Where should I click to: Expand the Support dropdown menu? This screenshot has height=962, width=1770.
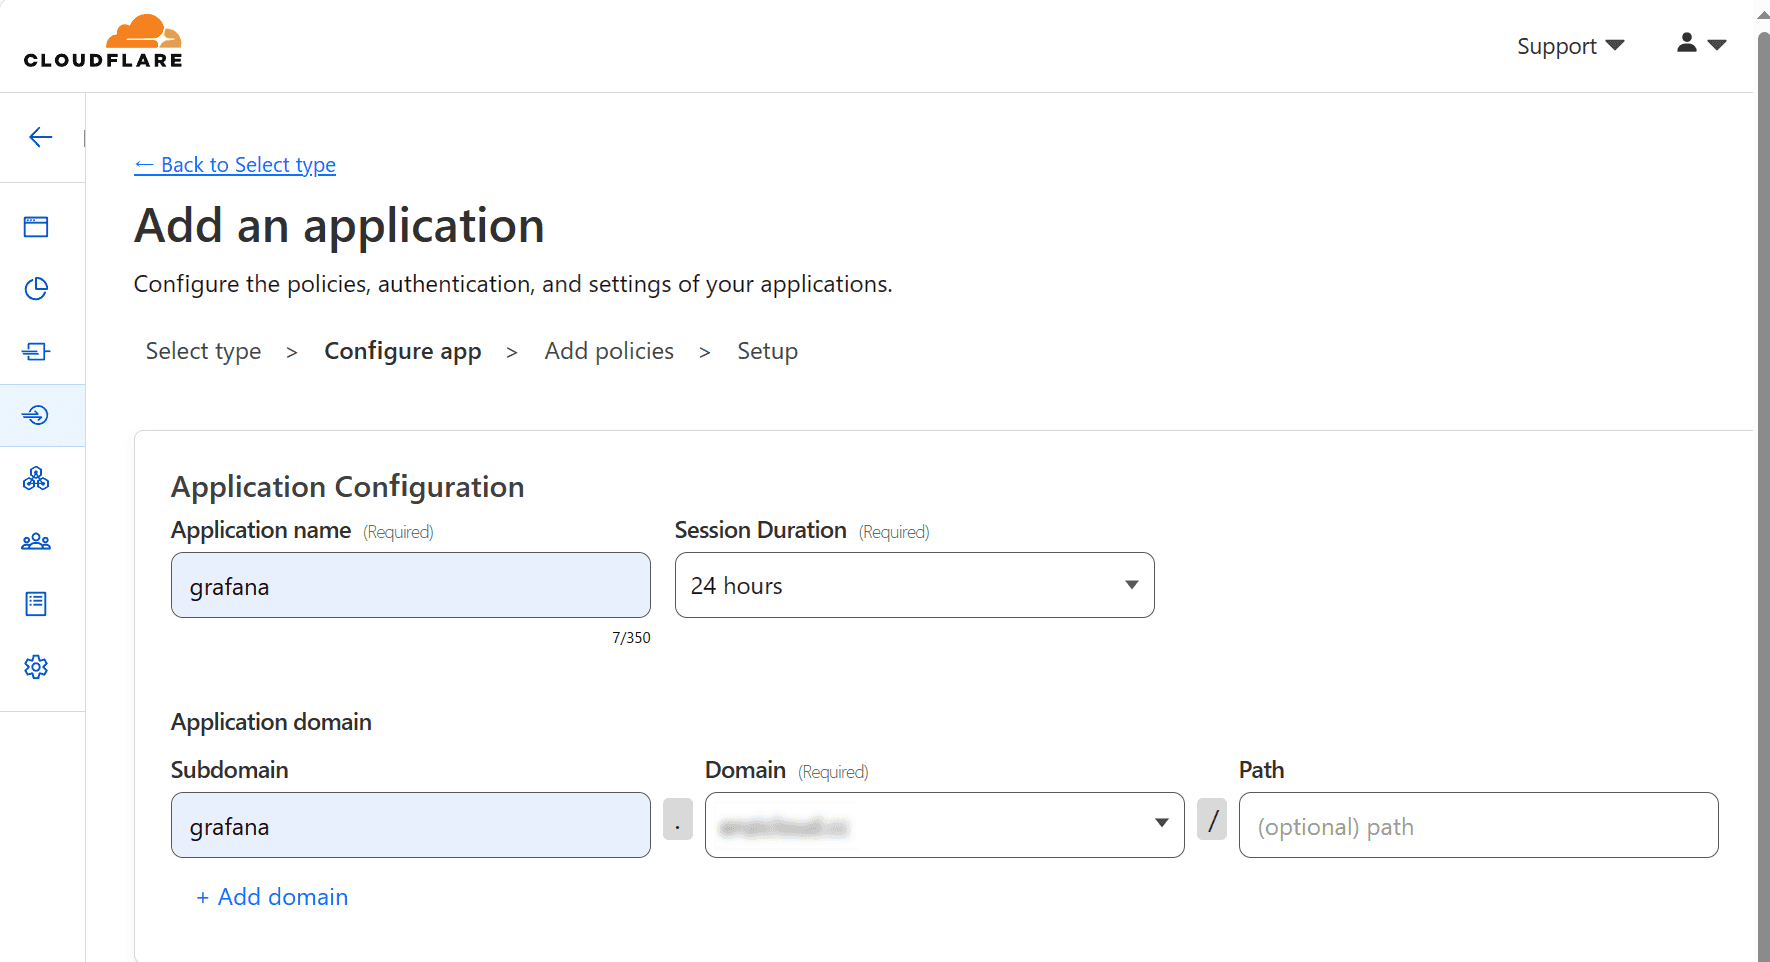tap(1570, 46)
